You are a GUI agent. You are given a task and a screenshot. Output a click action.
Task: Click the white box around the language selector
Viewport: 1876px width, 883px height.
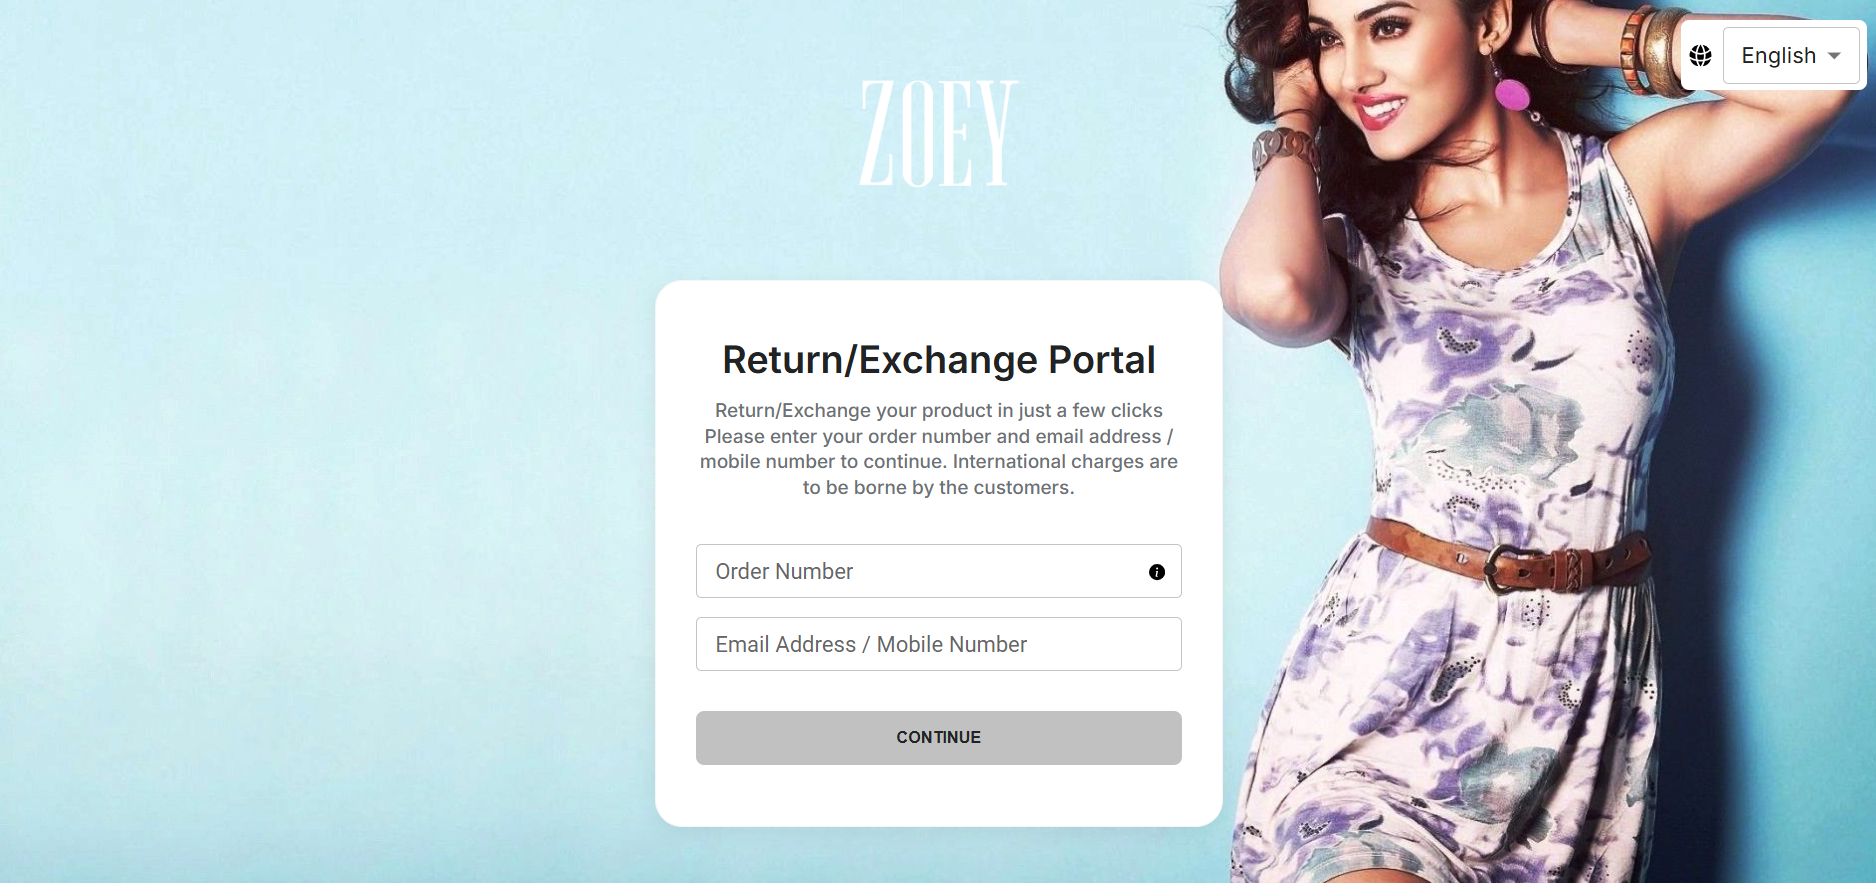click(1774, 55)
